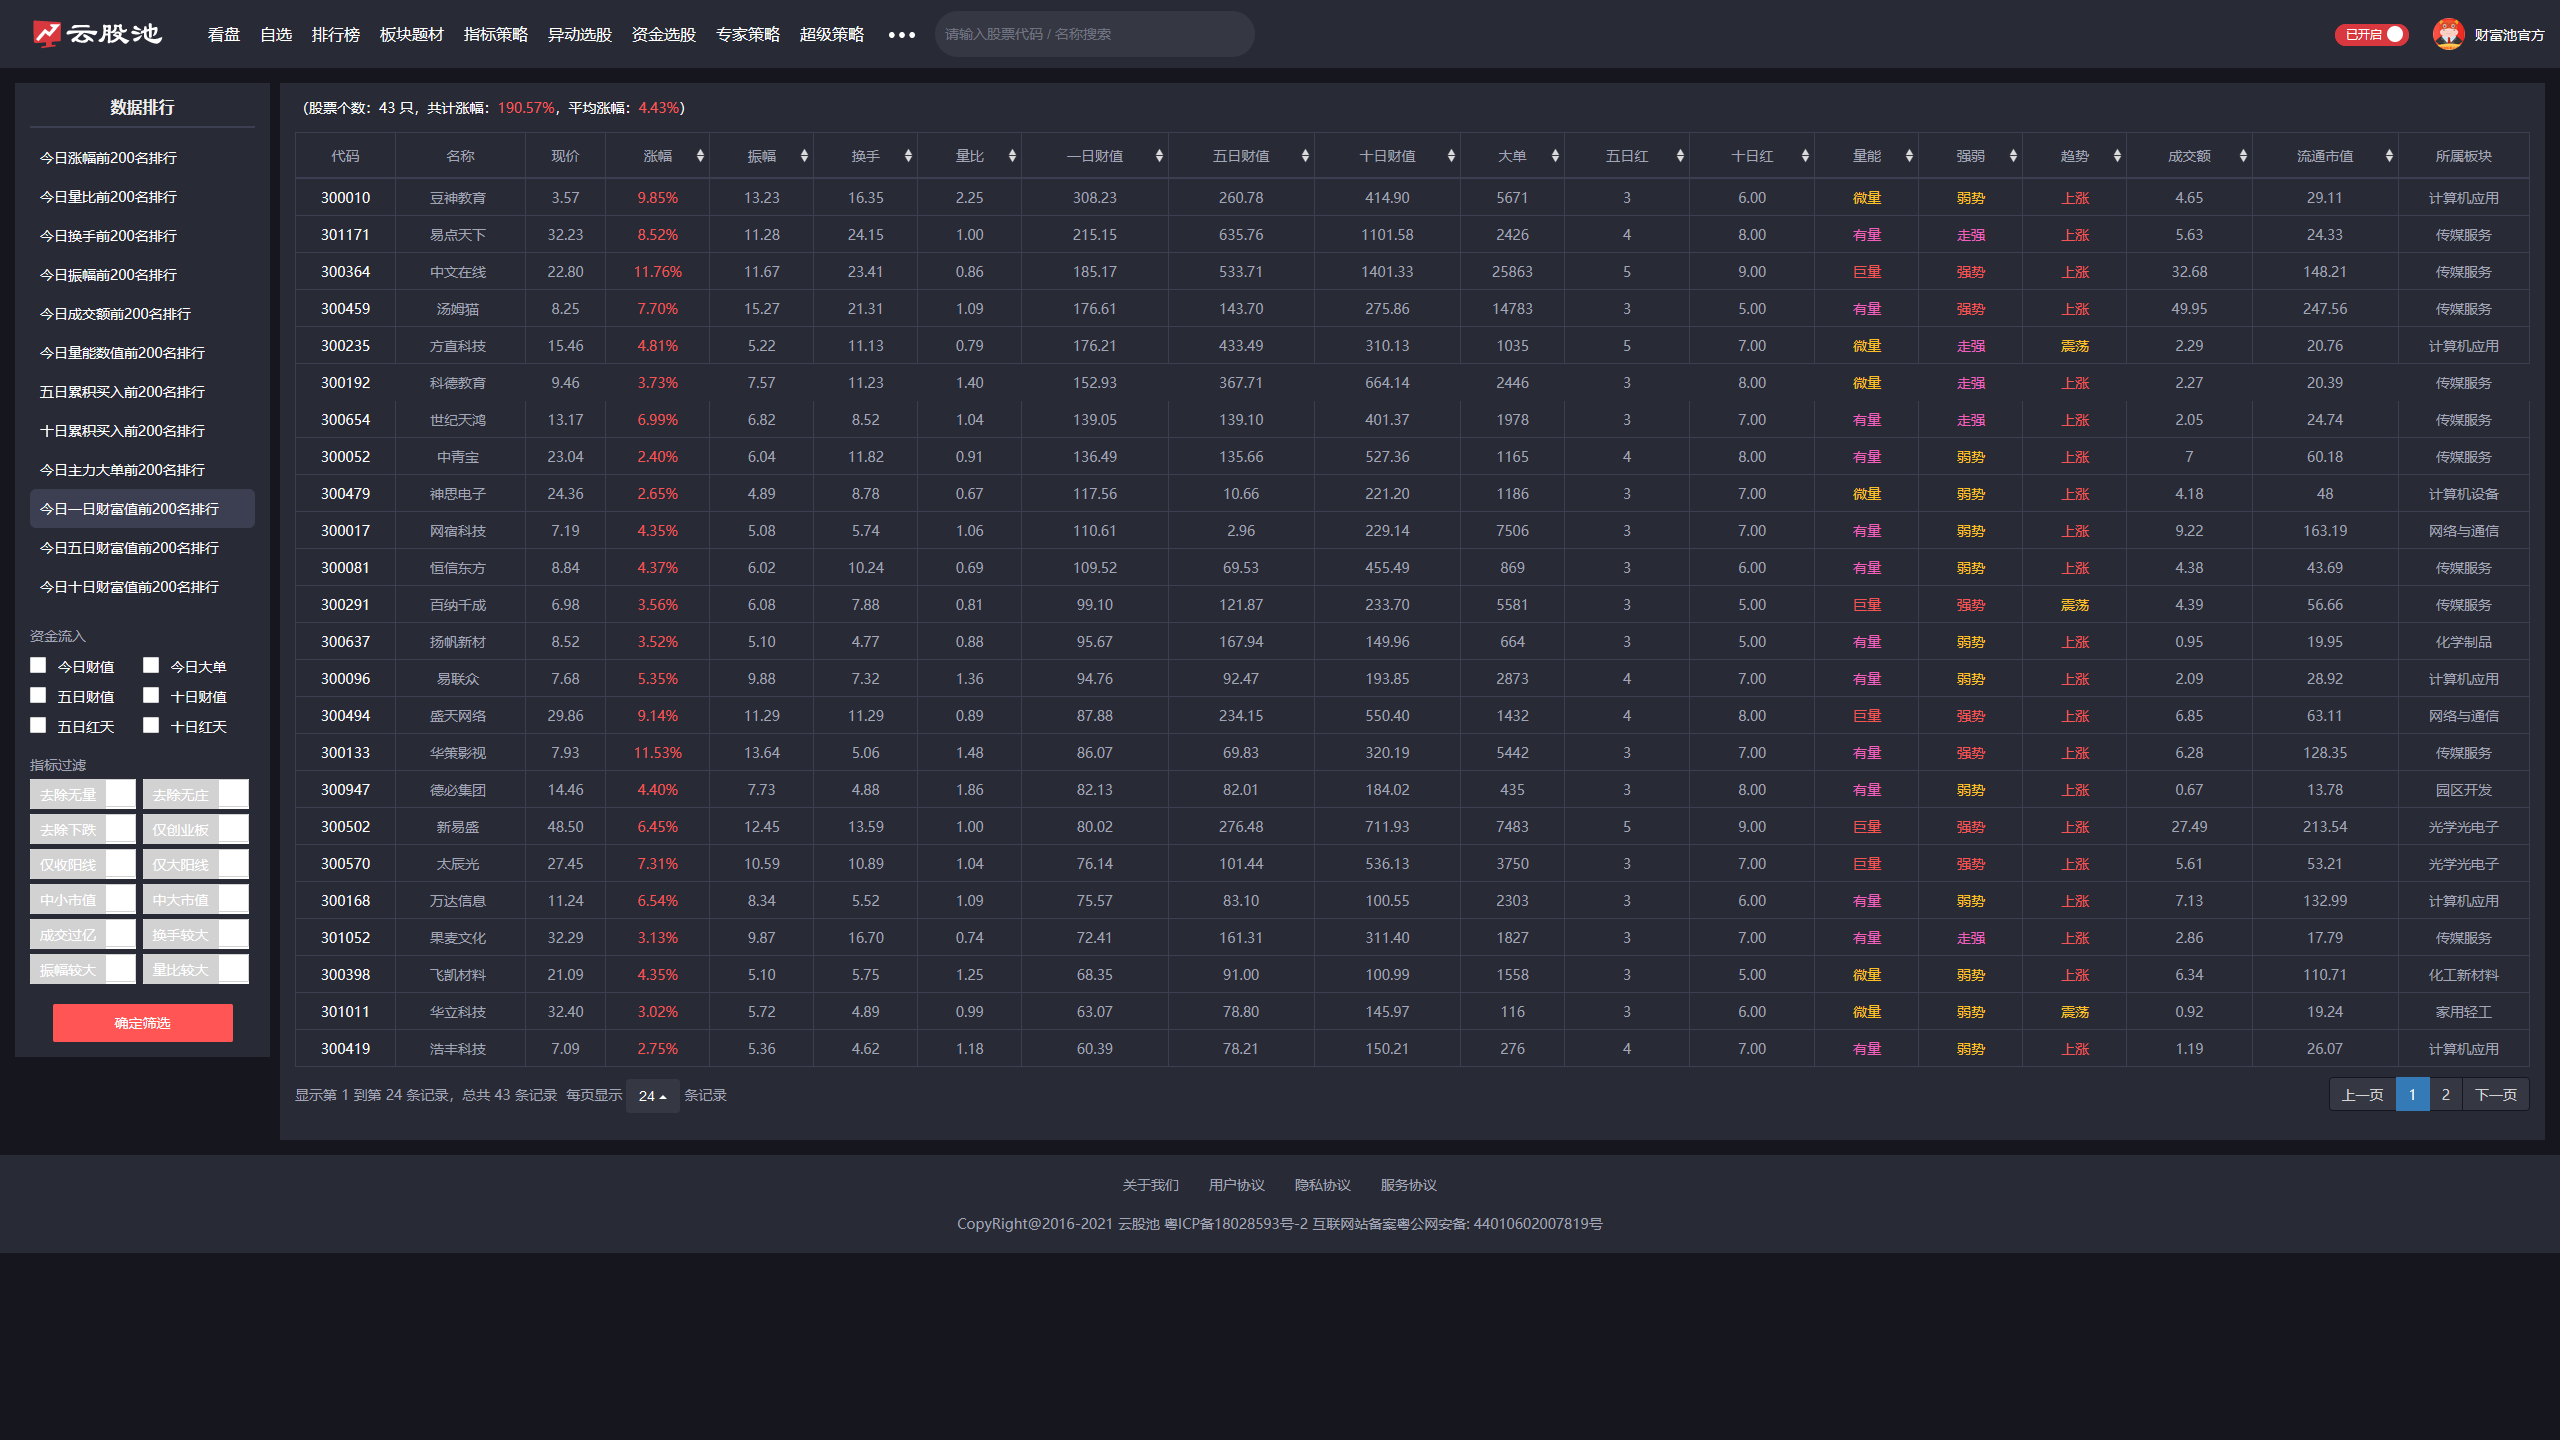Sort by 强弱 column arrows
This screenshot has width=2560, height=1440.
(2013, 156)
